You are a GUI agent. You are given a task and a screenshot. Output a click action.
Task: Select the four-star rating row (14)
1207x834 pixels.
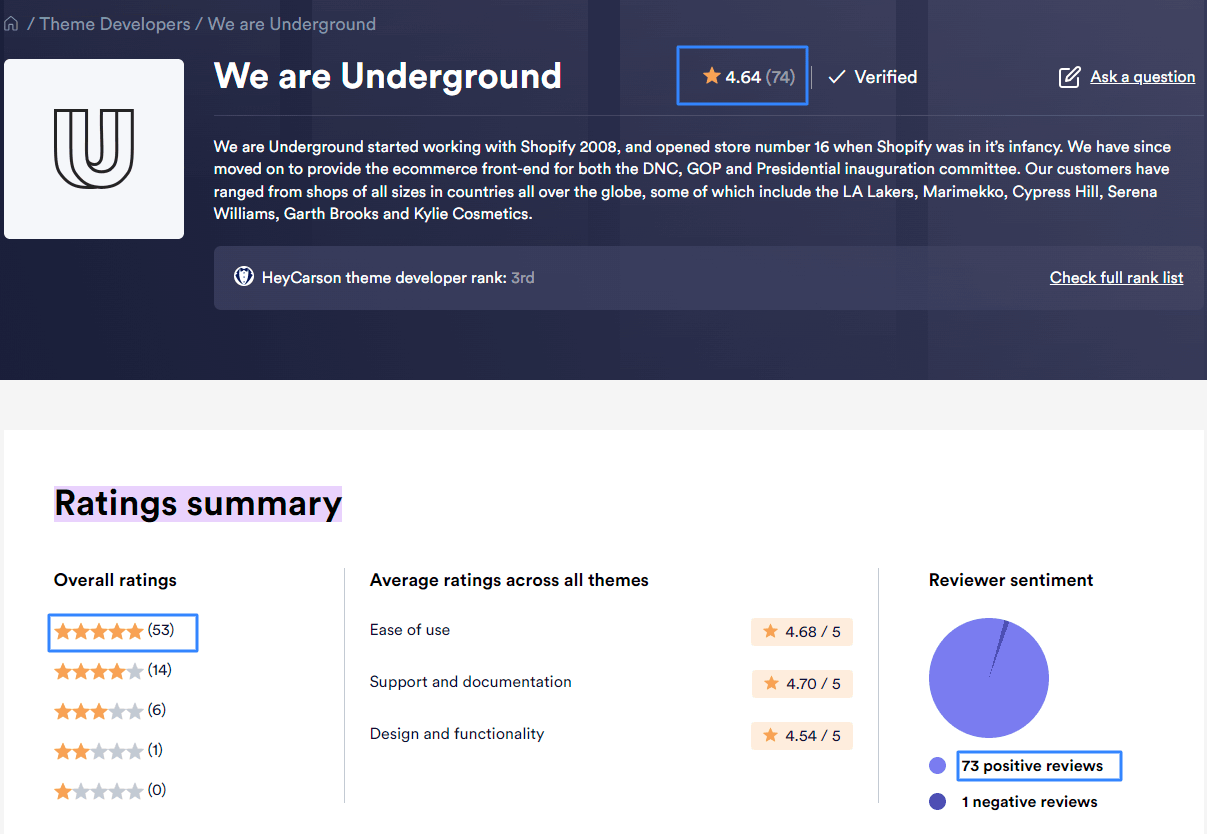tap(113, 671)
